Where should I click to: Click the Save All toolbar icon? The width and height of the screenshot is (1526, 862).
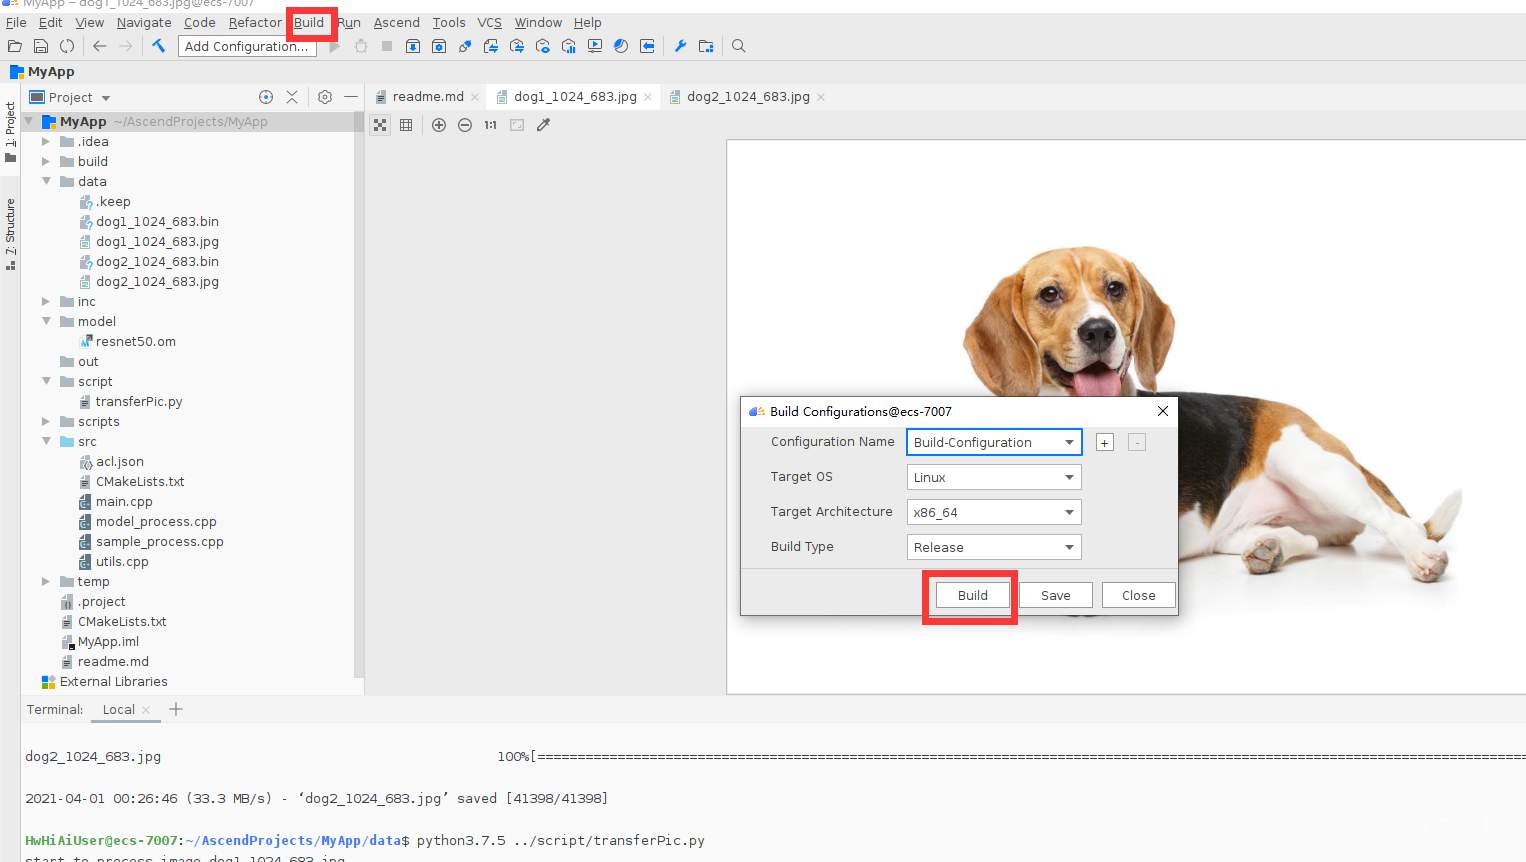point(41,46)
